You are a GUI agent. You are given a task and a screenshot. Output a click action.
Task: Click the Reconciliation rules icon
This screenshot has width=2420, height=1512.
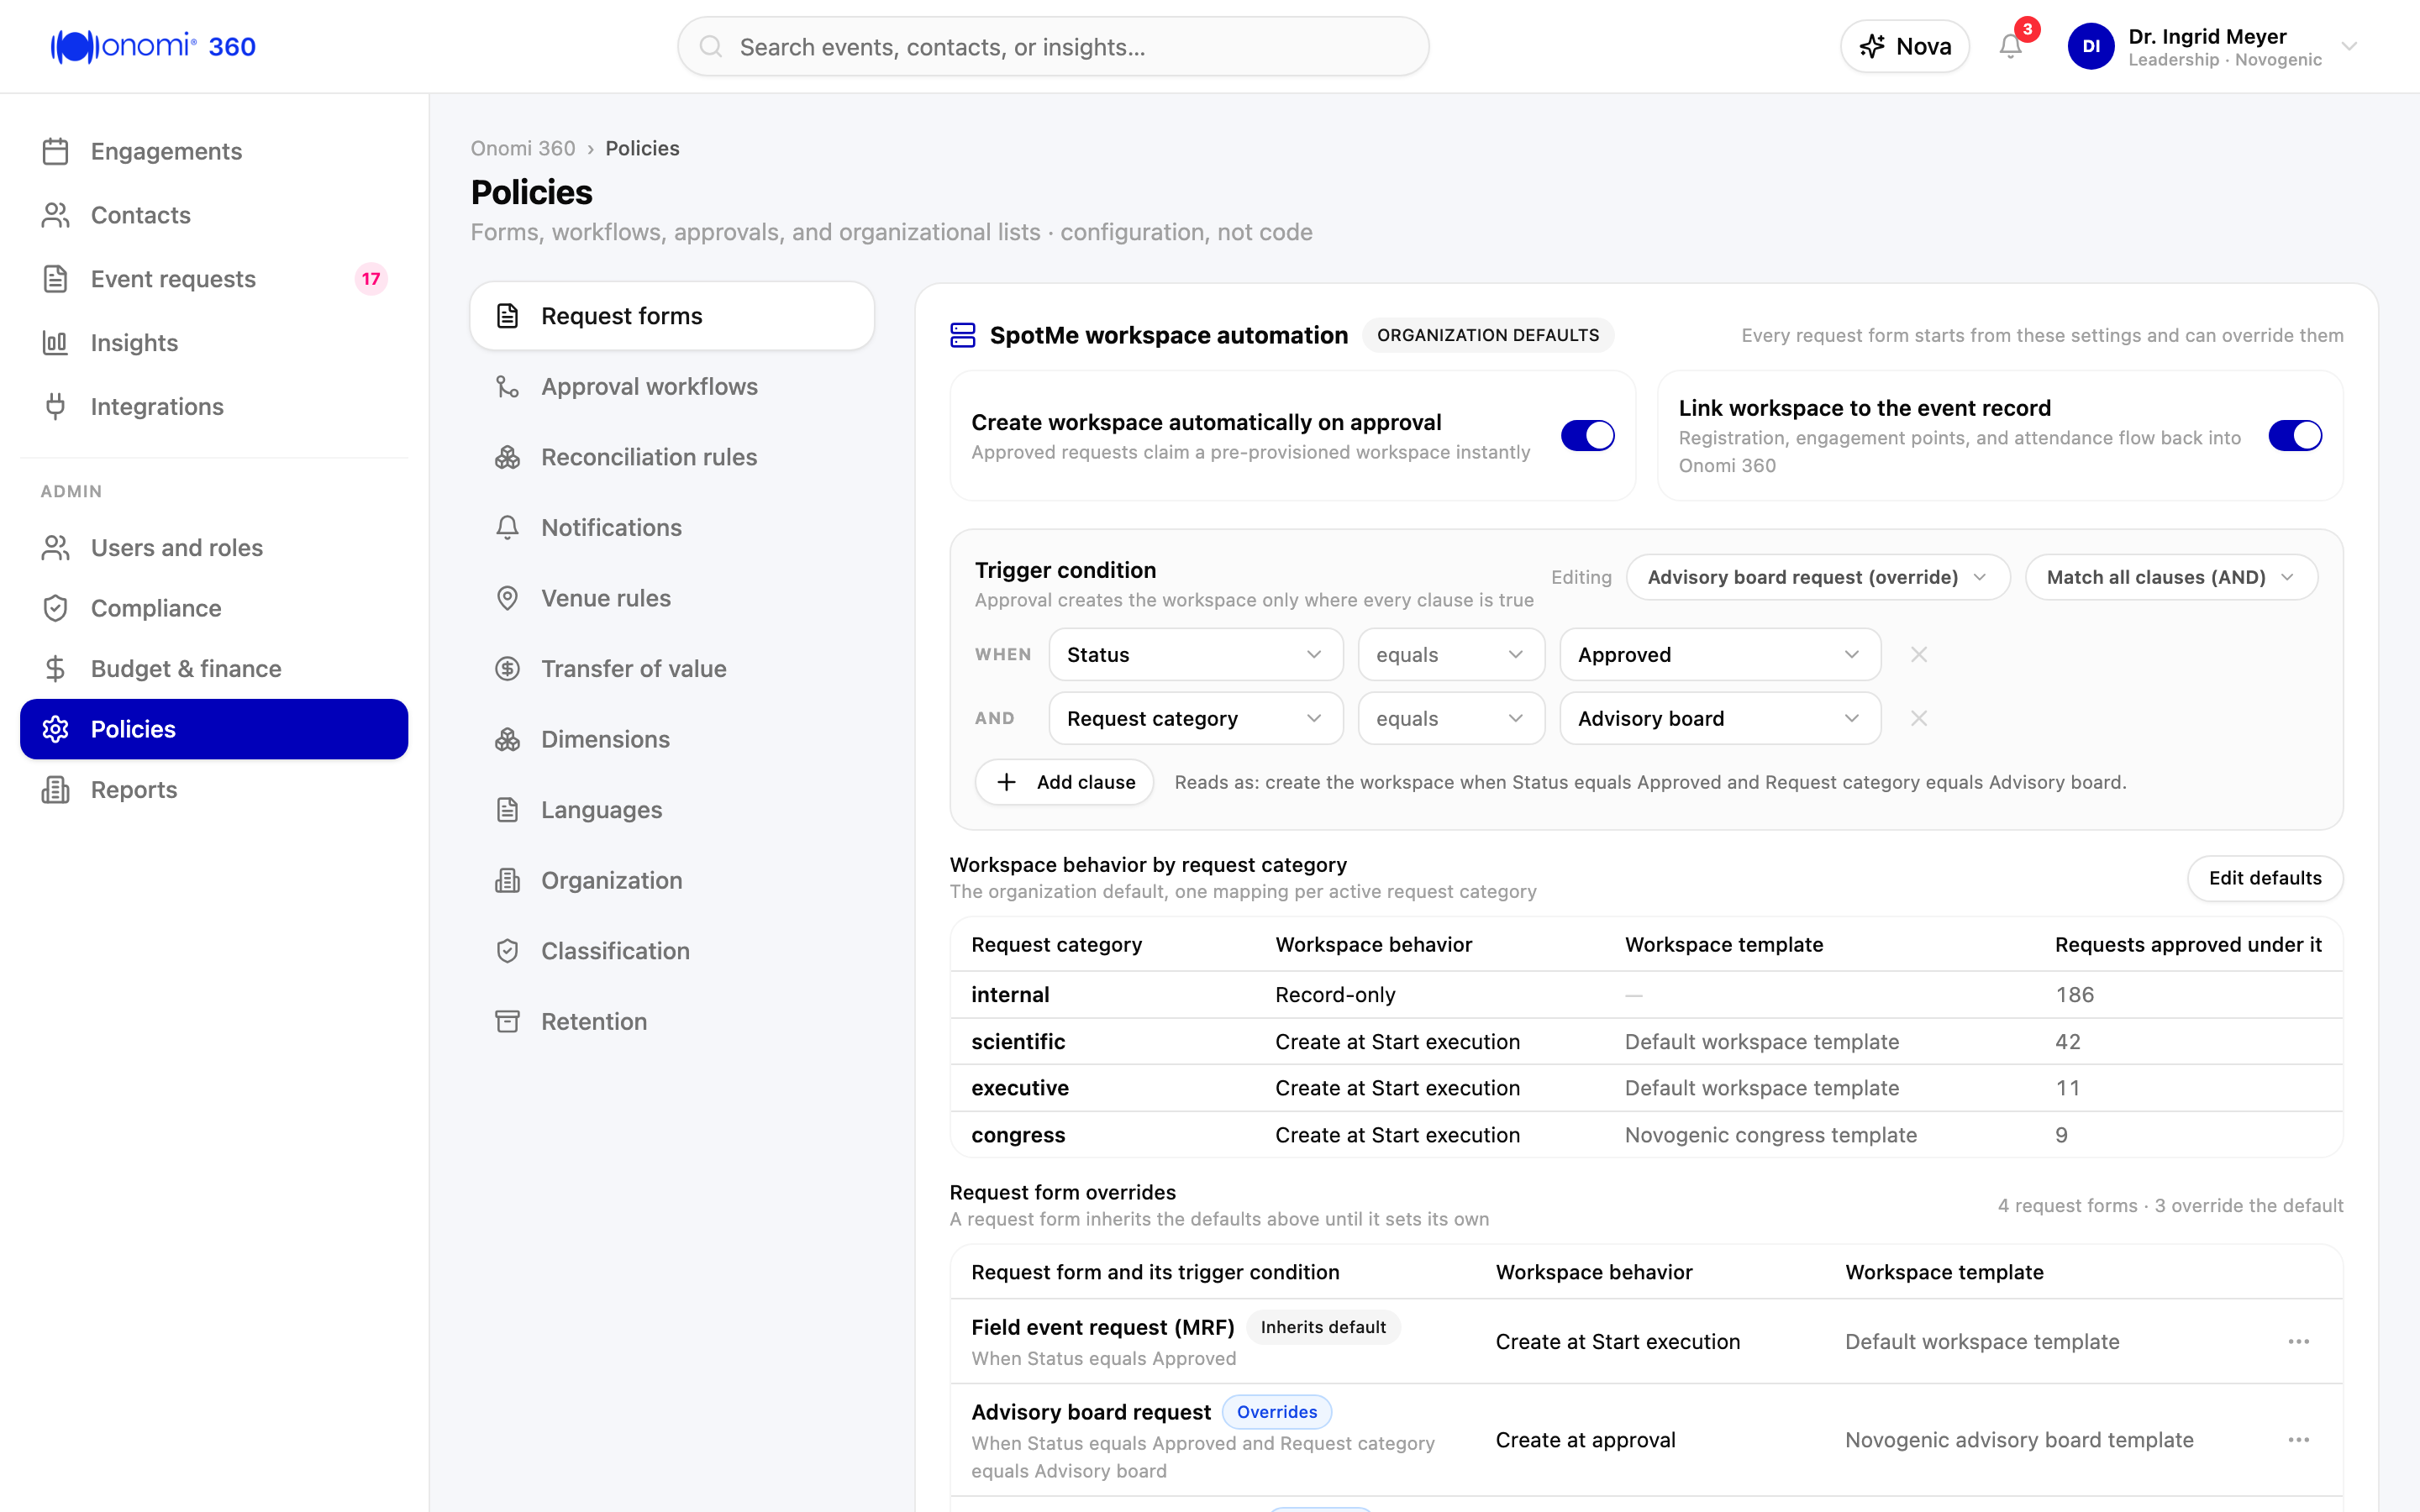(x=507, y=457)
